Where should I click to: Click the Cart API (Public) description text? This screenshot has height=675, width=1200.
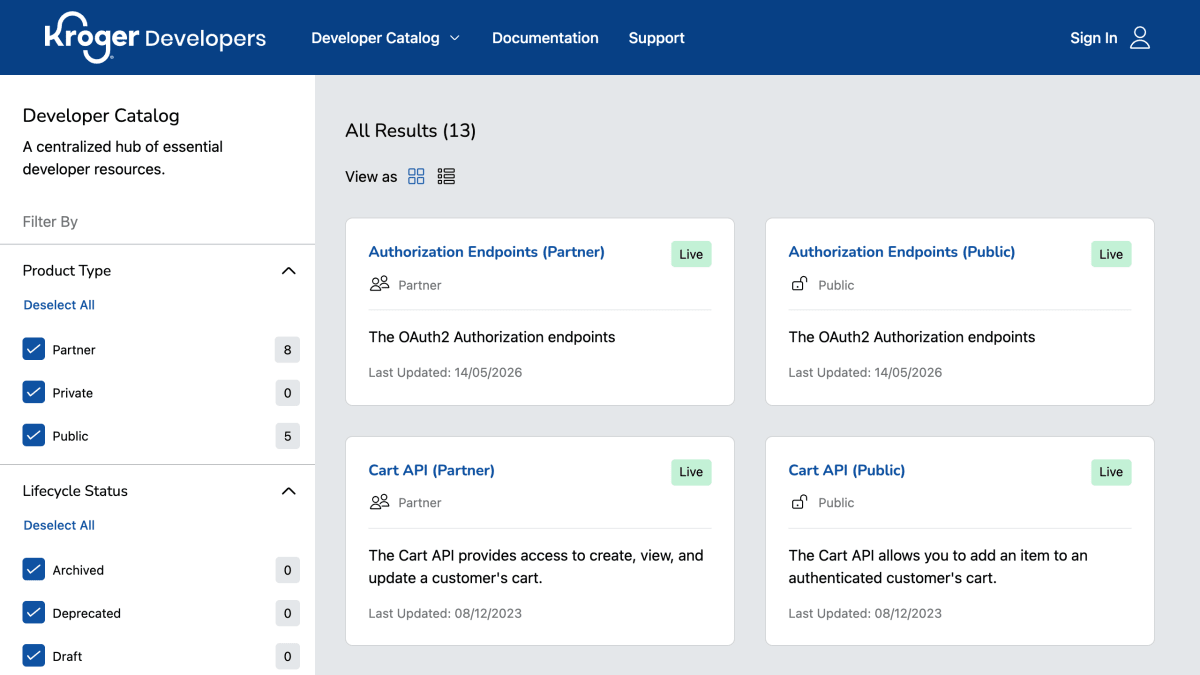(x=938, y=566)
